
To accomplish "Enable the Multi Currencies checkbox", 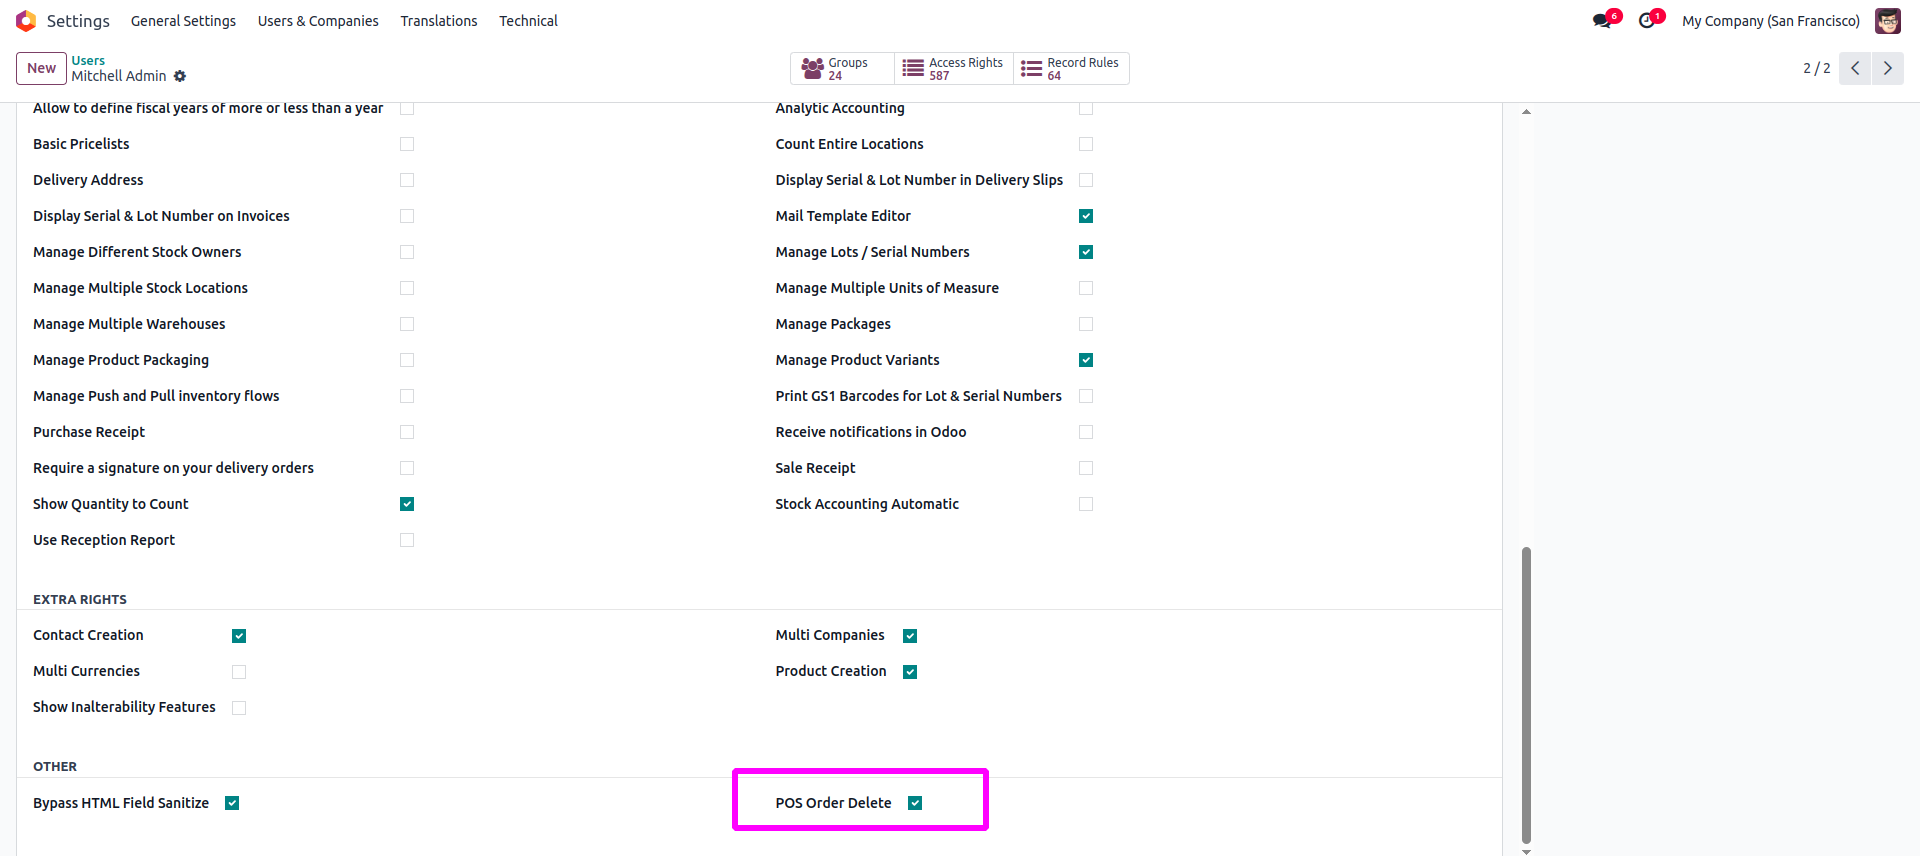I will tap(239, 672).
